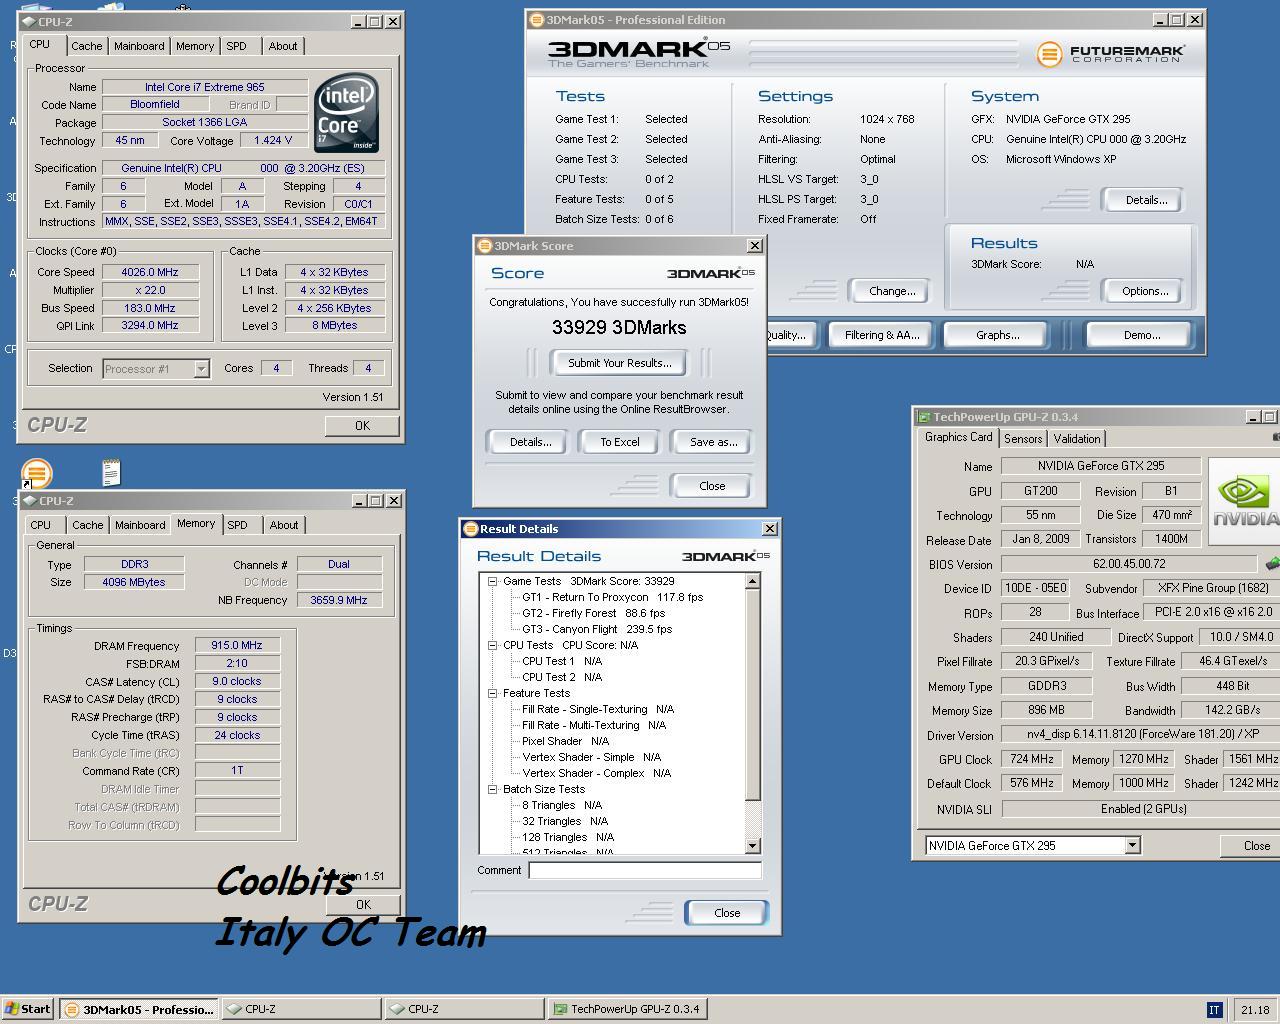
Task: Click Core Voltage value 1.424 V
Action: click(x=273, y=141)
